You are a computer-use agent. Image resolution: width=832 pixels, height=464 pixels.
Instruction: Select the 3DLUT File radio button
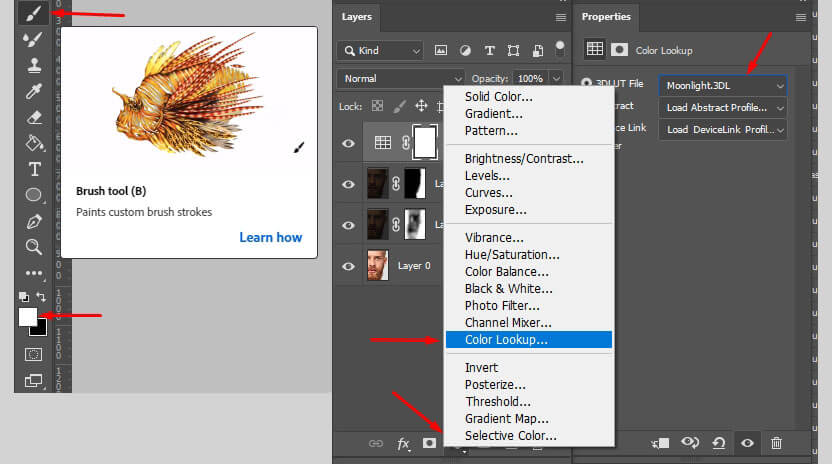[x=586, y=83]
